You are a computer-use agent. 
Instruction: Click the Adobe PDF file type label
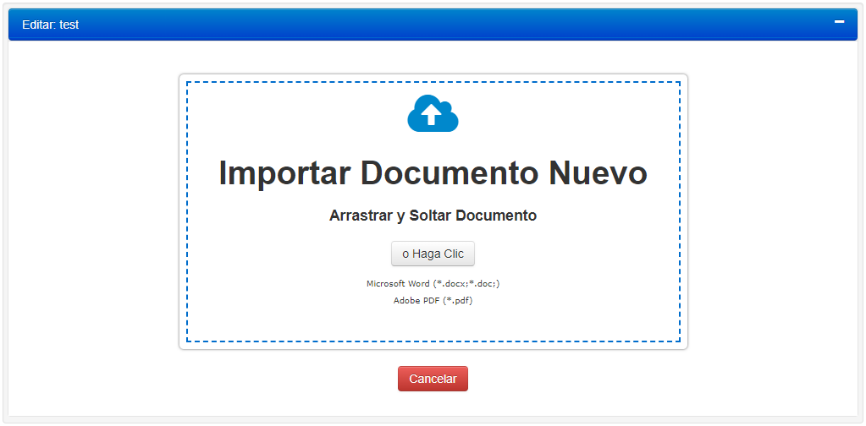[433, 301]
